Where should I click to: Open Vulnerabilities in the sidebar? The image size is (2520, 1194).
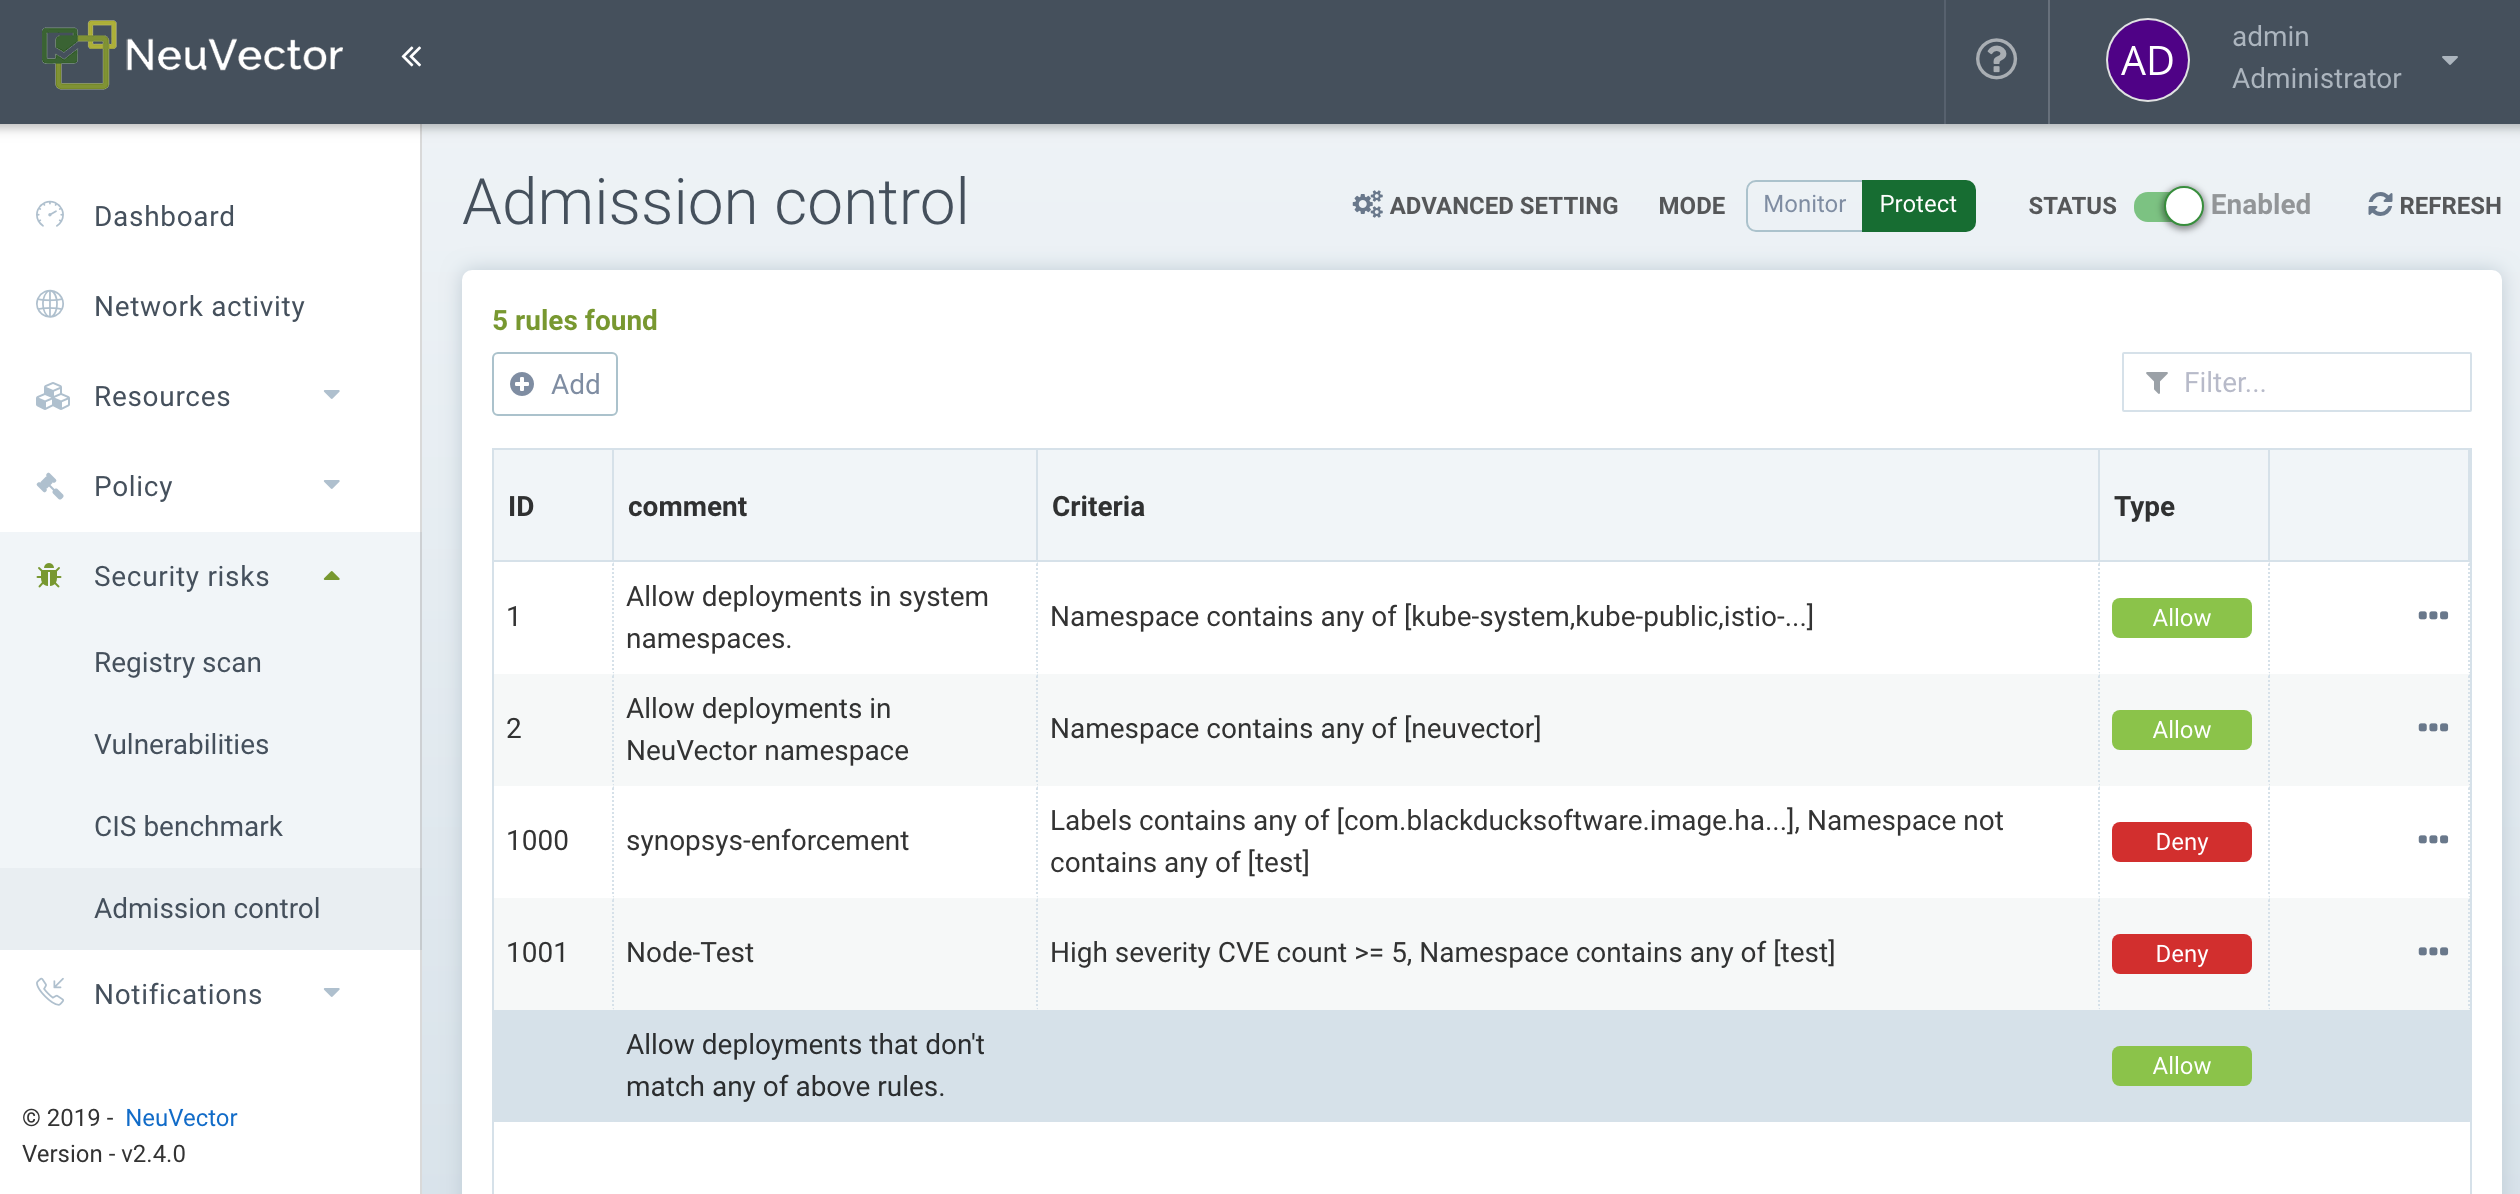point(181,744)
